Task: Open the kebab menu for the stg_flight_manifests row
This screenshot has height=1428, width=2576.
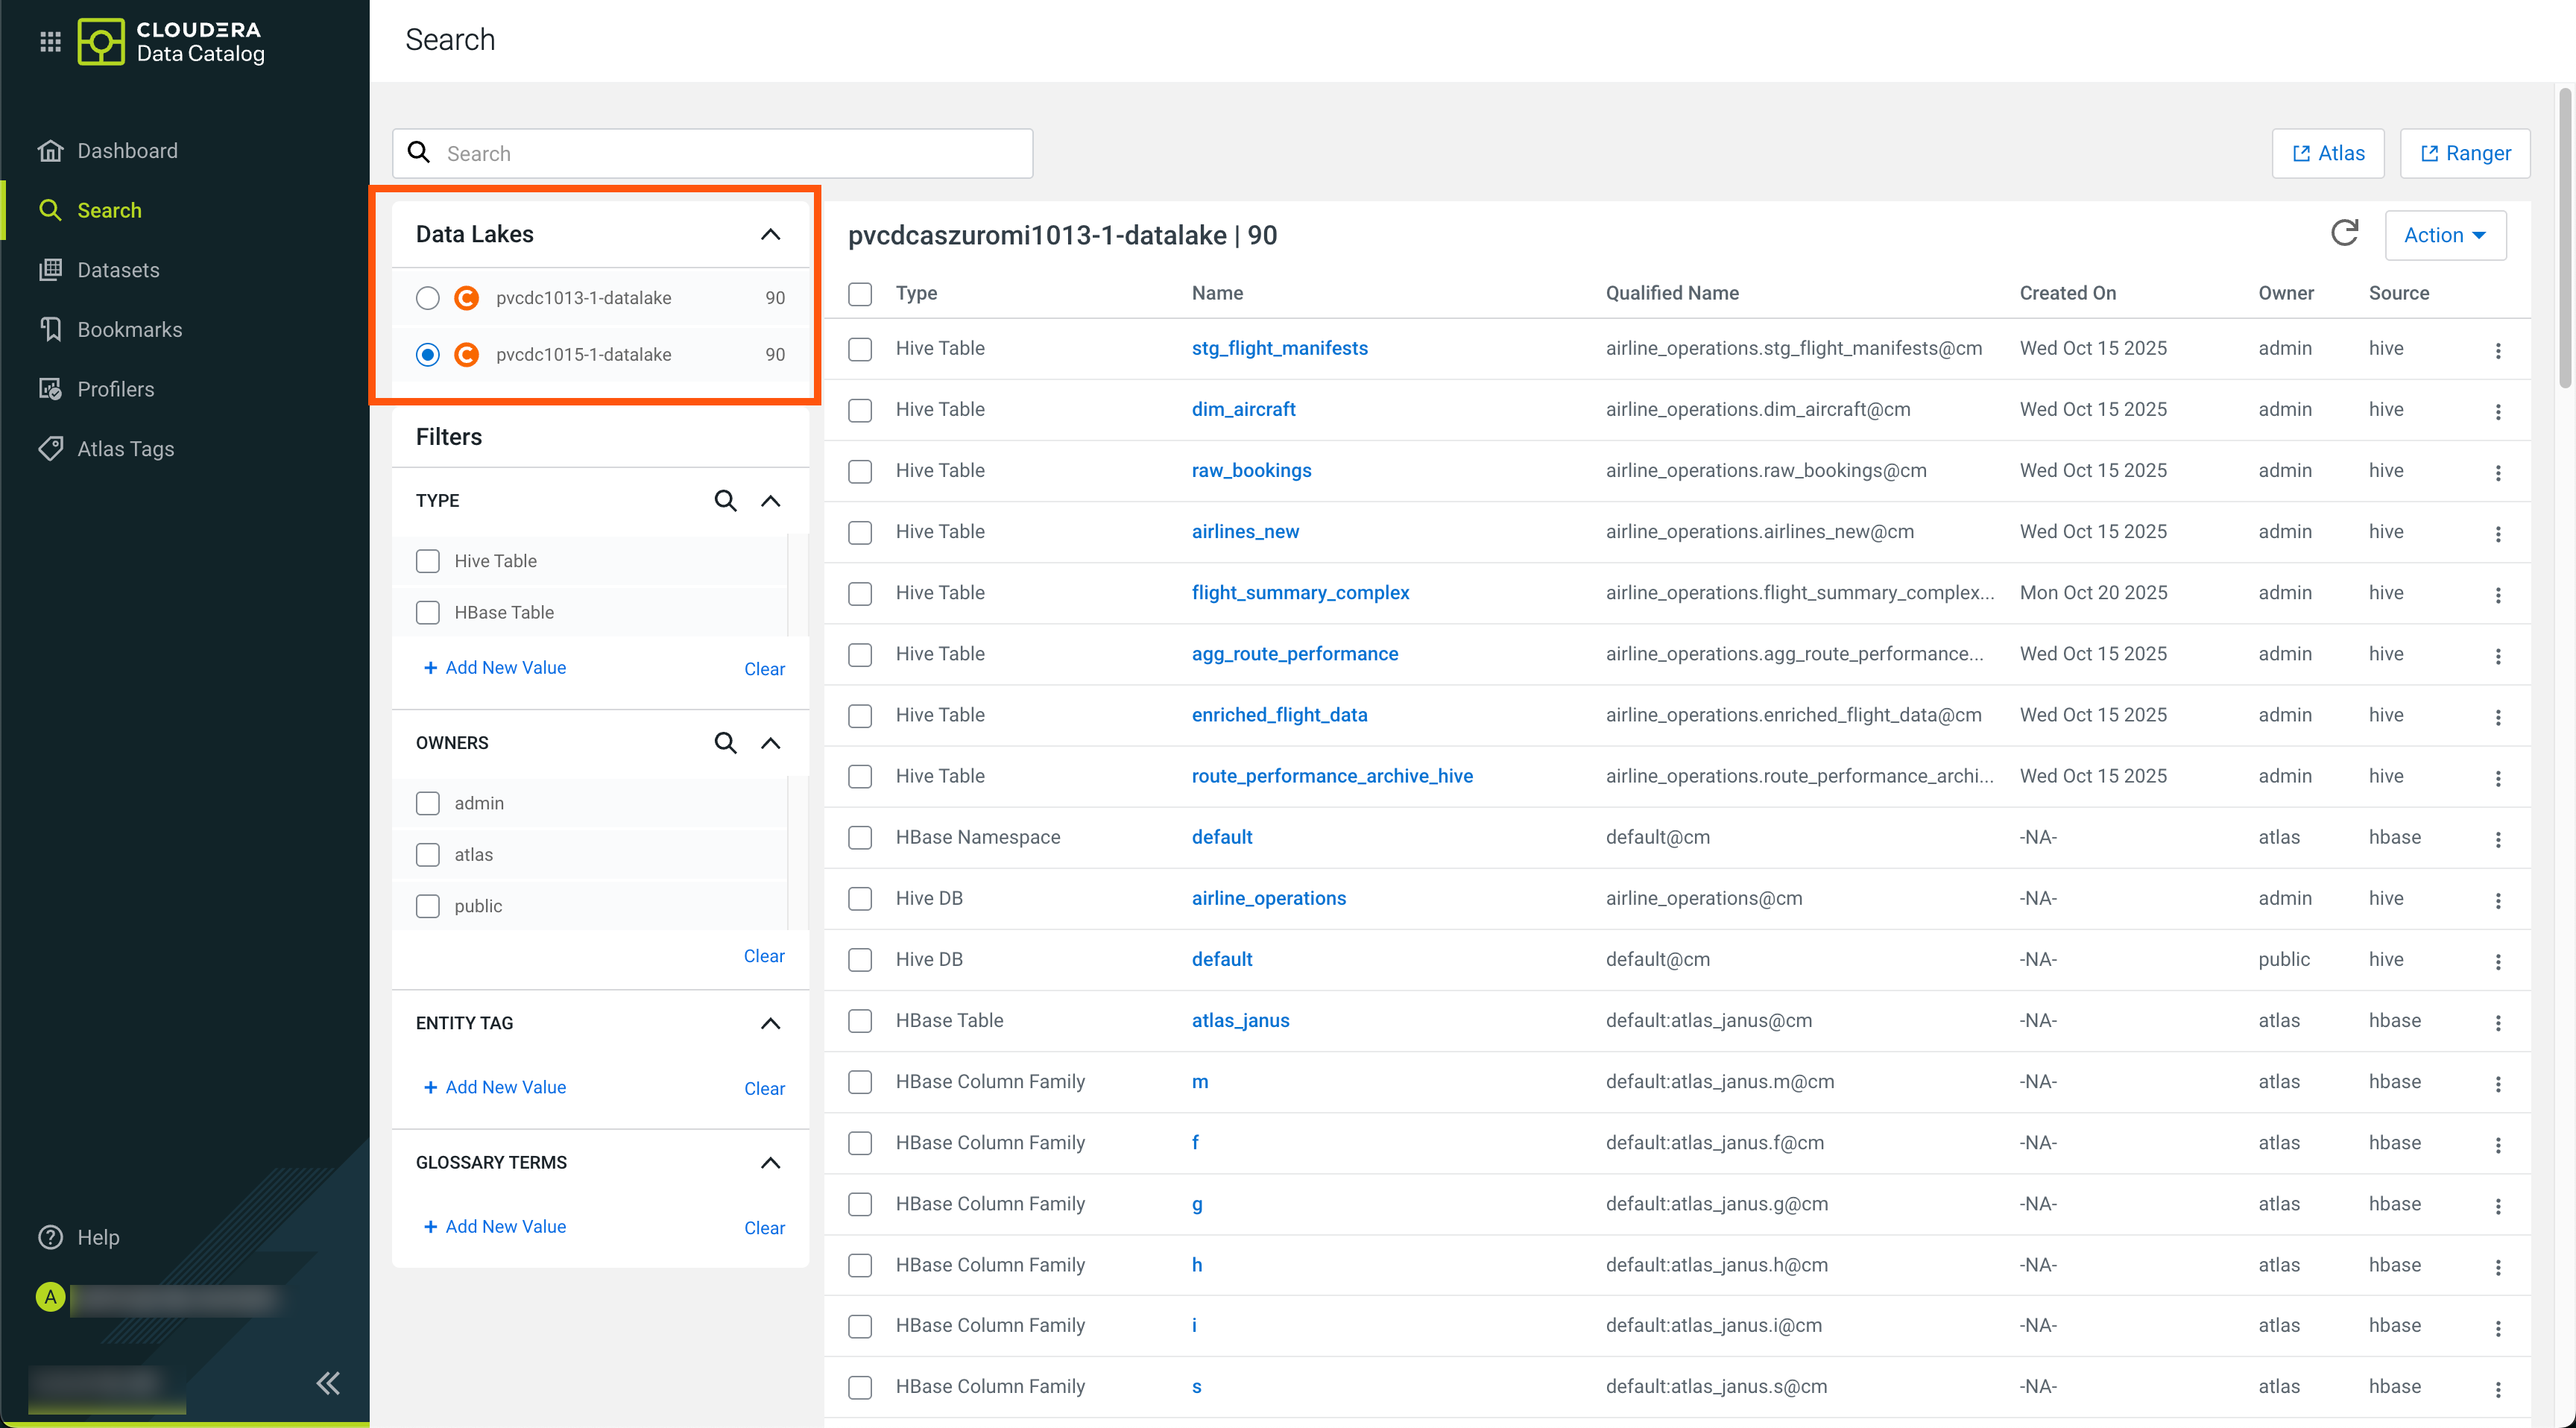Action: [x=2498, y=350]
